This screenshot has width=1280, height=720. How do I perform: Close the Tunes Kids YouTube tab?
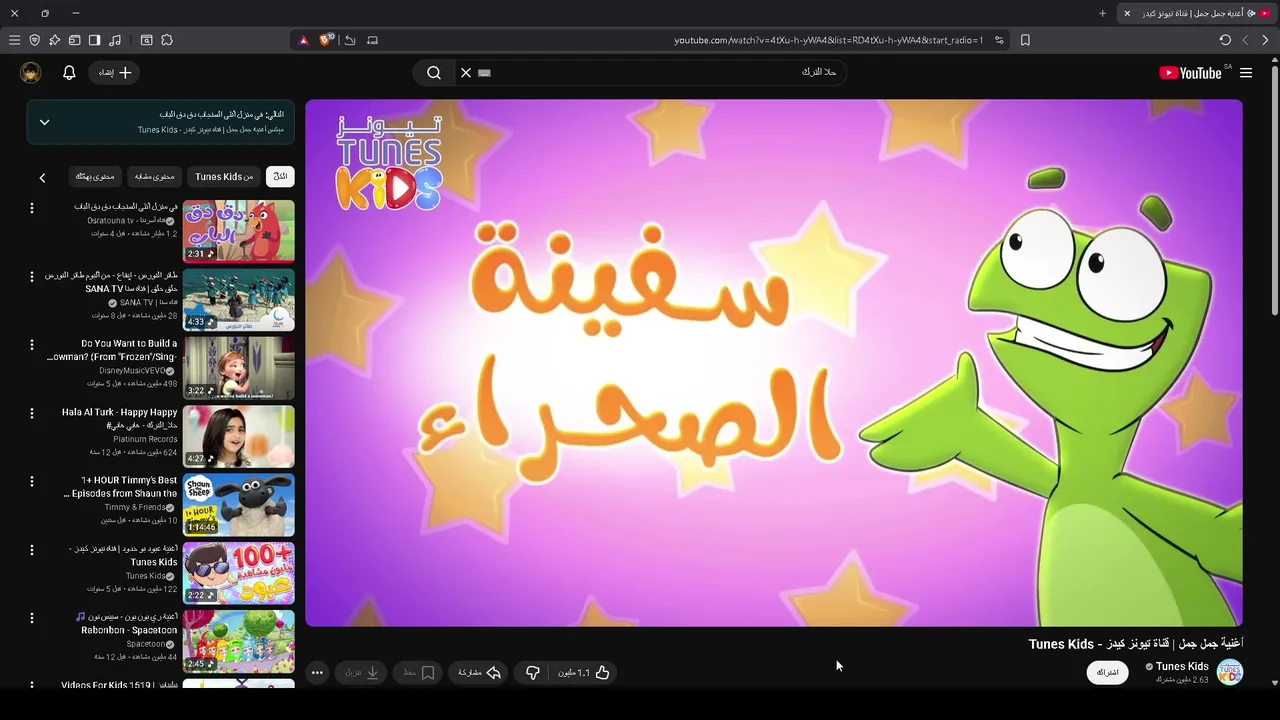[x=1127, y=13]
